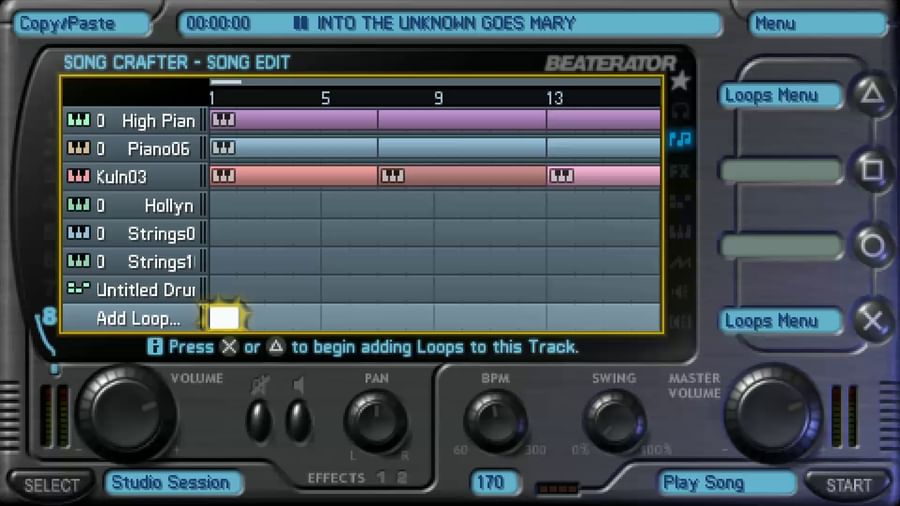
Task: Click the Untitled Drum track drum-pattern icon
Action: 78,288
